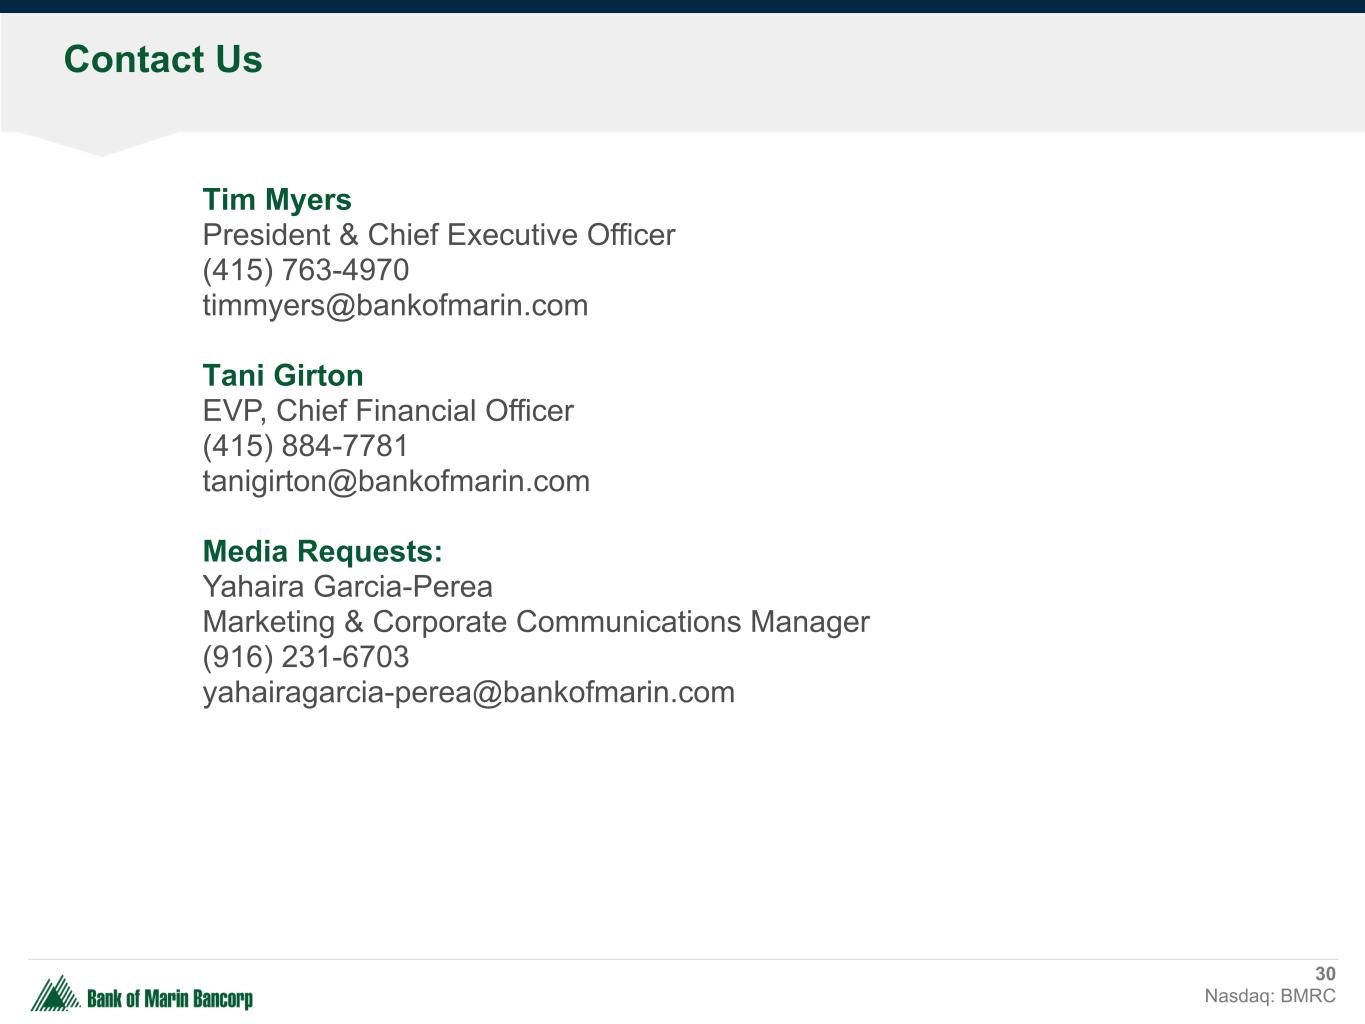Click the dark navy bar atop the slide

[x=682, y=6]
